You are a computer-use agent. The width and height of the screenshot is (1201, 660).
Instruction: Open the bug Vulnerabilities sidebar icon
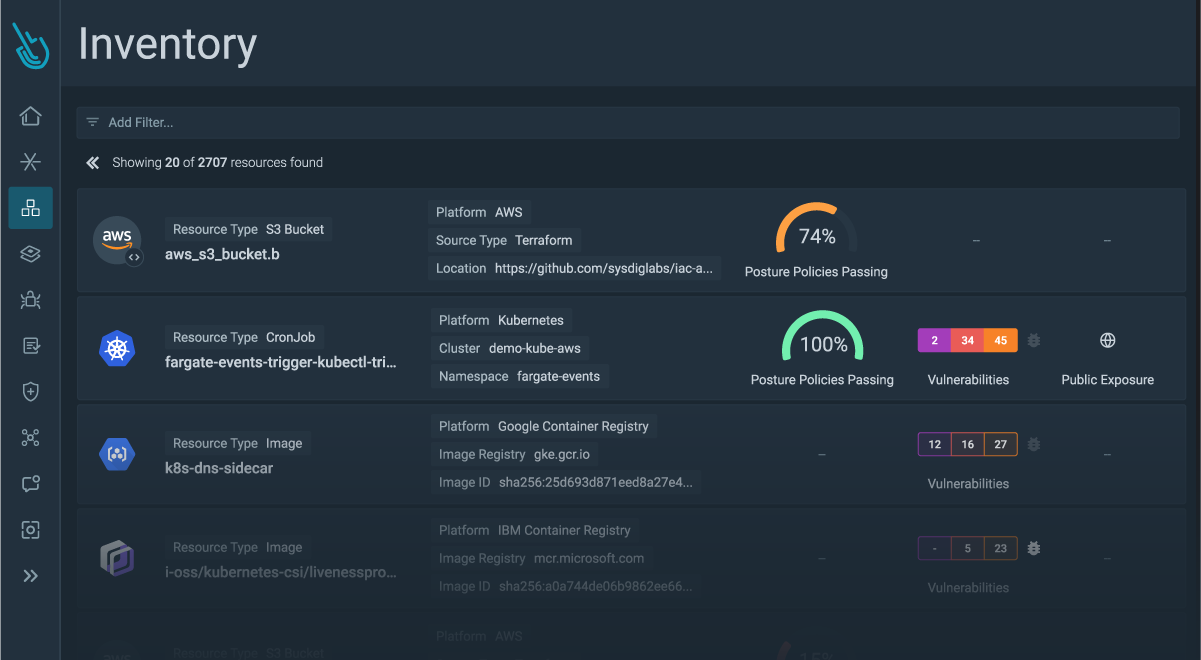[x=30, y=299]
